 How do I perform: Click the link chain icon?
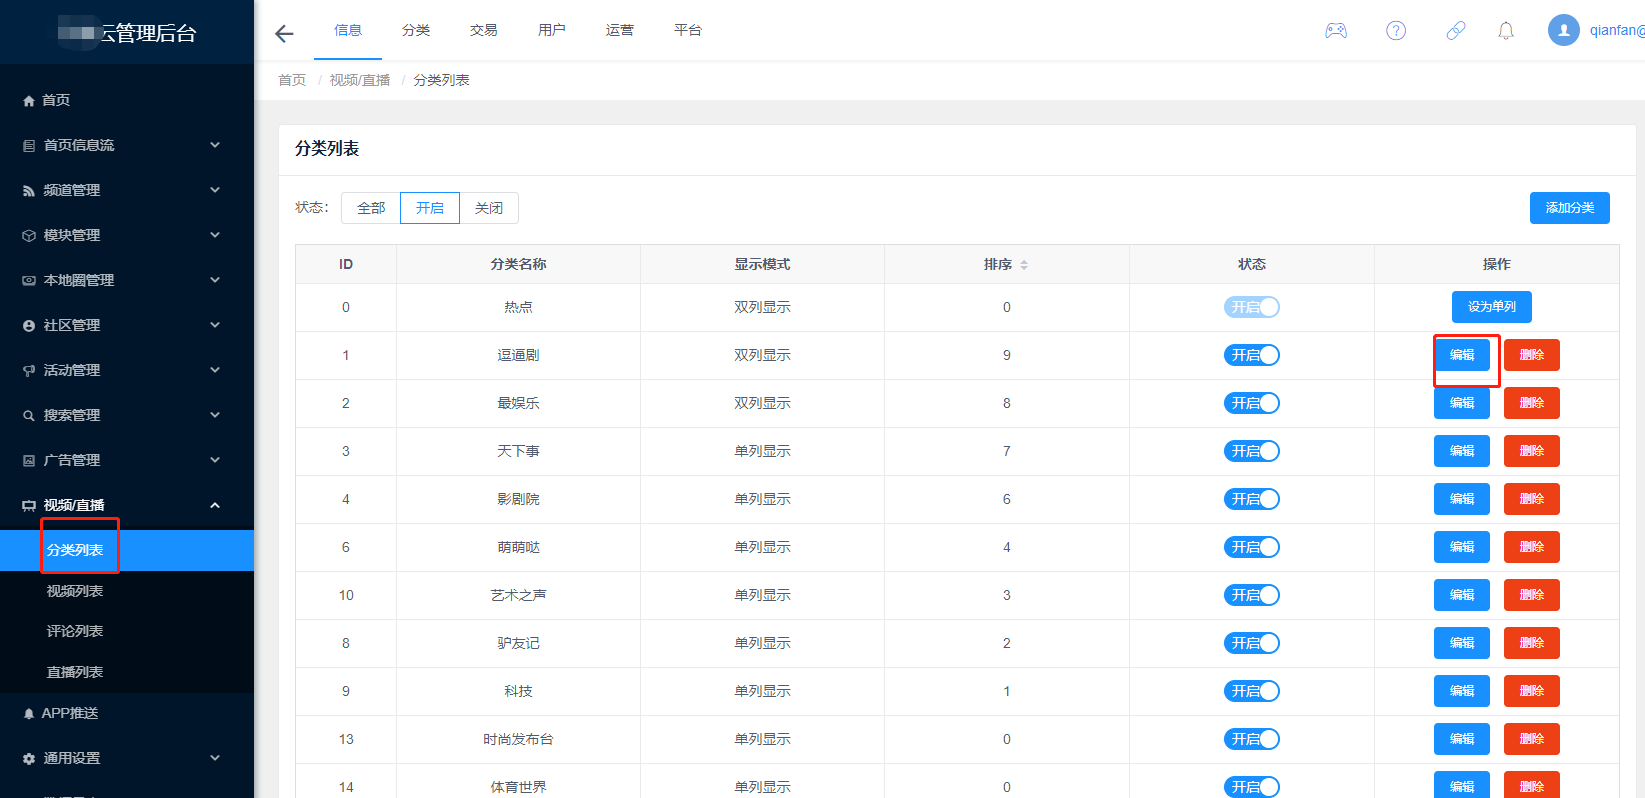coord(1456,31)
